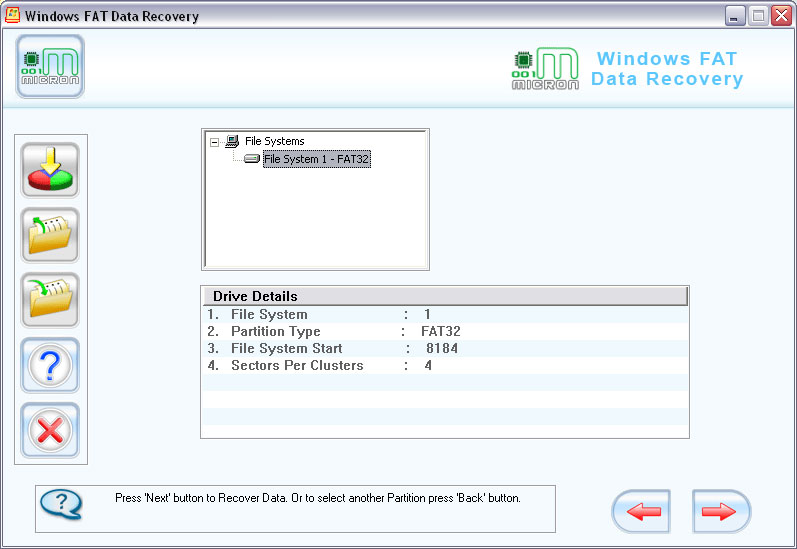The image size is (797, 549).
Task: Open help with the blue question mark button
Action: click(50, 365)
